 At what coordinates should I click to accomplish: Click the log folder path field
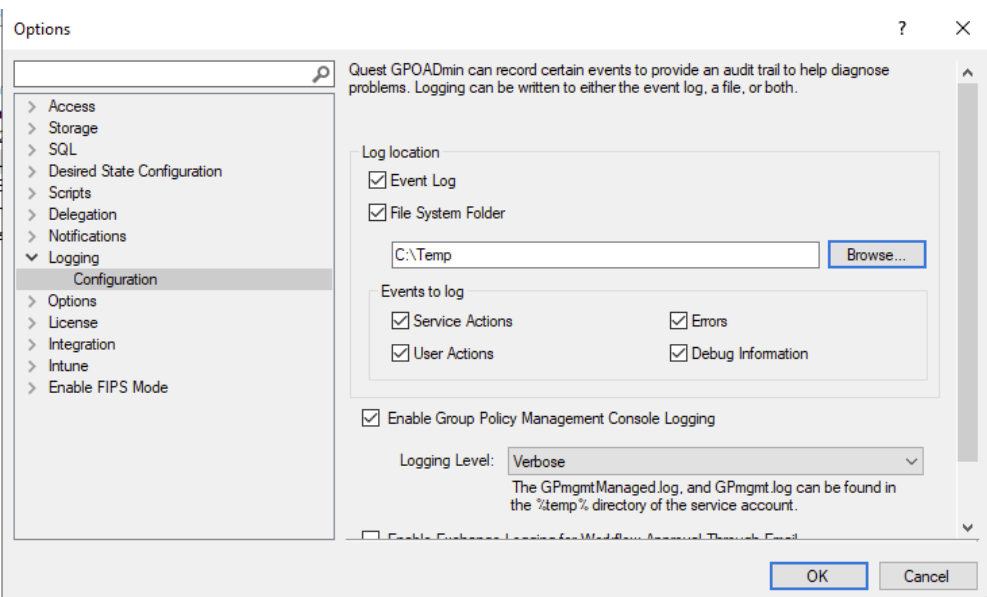605,255
